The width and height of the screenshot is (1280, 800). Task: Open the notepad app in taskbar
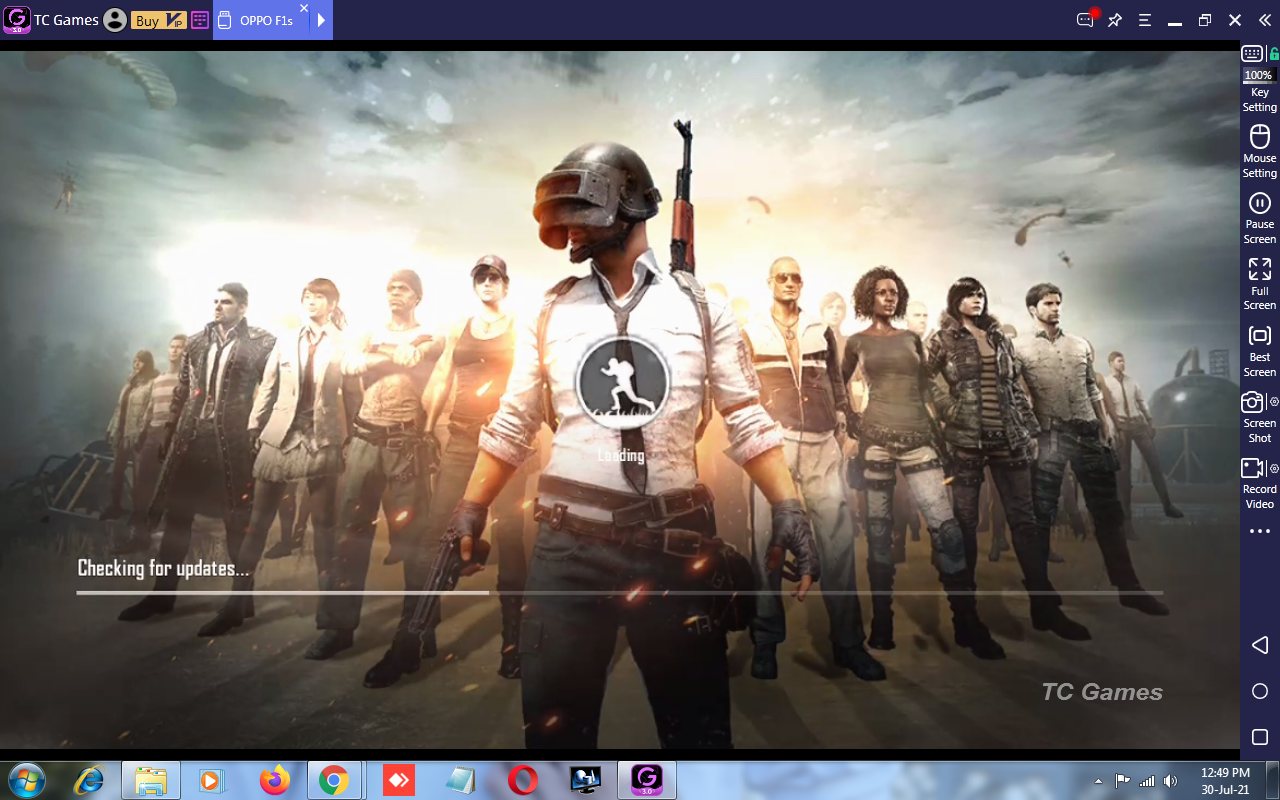tap(460, 780)
